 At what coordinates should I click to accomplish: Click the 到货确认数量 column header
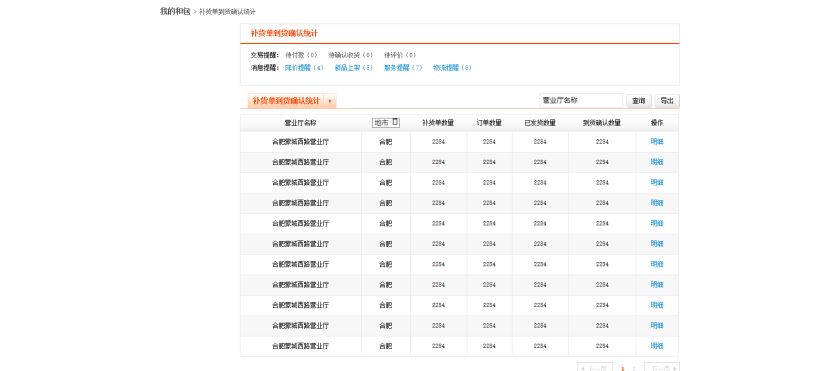pyautogui.click(x=602, y=123)
